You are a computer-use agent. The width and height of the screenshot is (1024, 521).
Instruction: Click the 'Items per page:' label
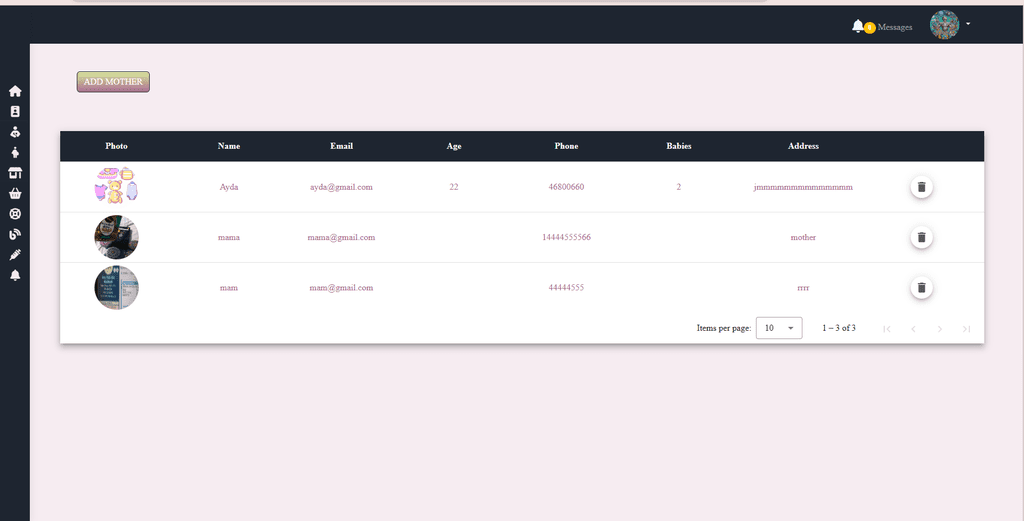724,328
